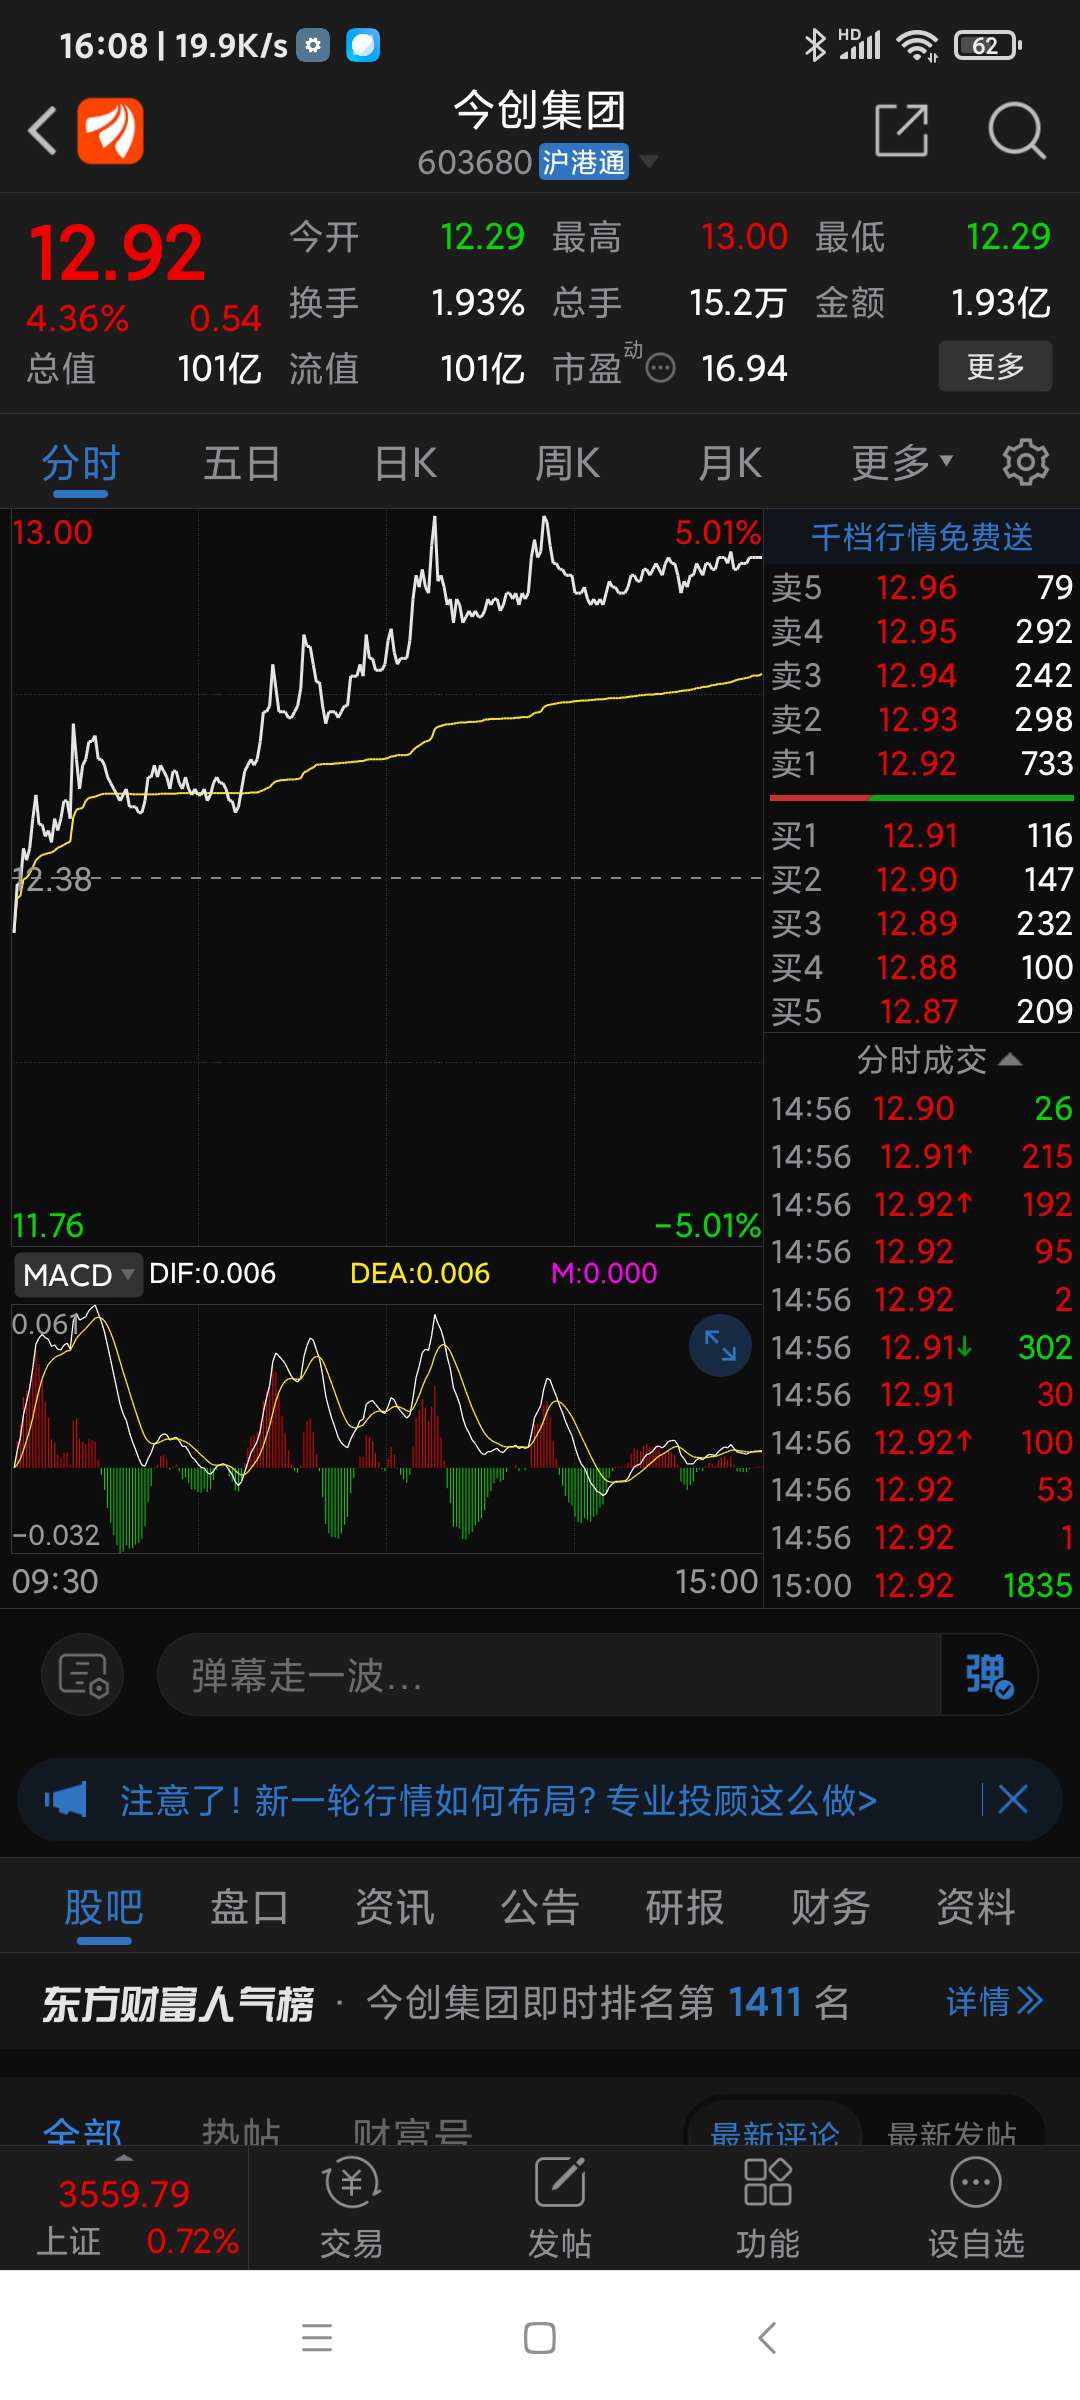
Task: Tap Android home square button
Action: click(x=540, y=2338)
